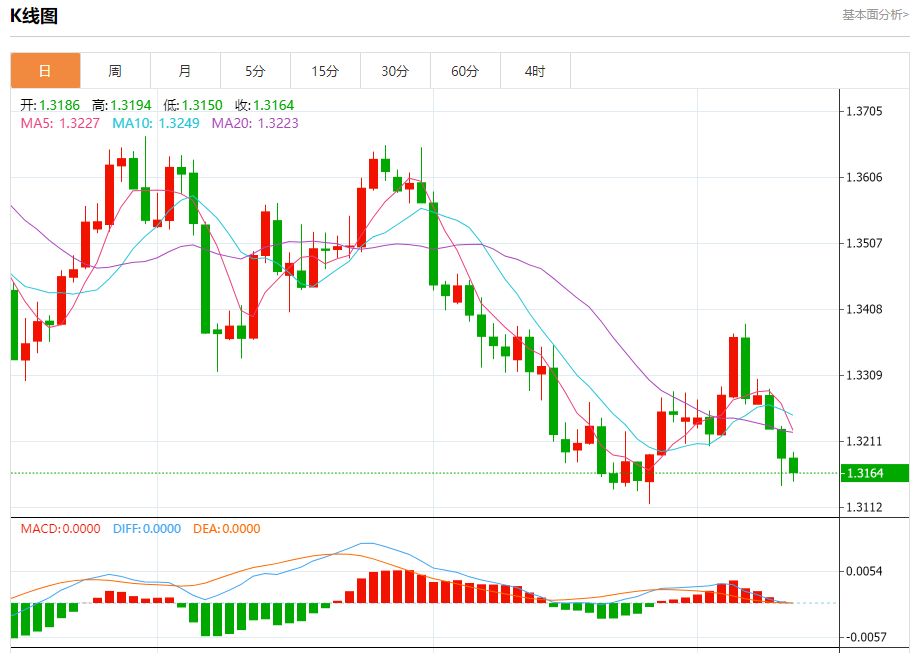This screenshot has width=919, height=653.
Task: Click the last green candlestick on the chart
Action: click(x=794, y=465)
